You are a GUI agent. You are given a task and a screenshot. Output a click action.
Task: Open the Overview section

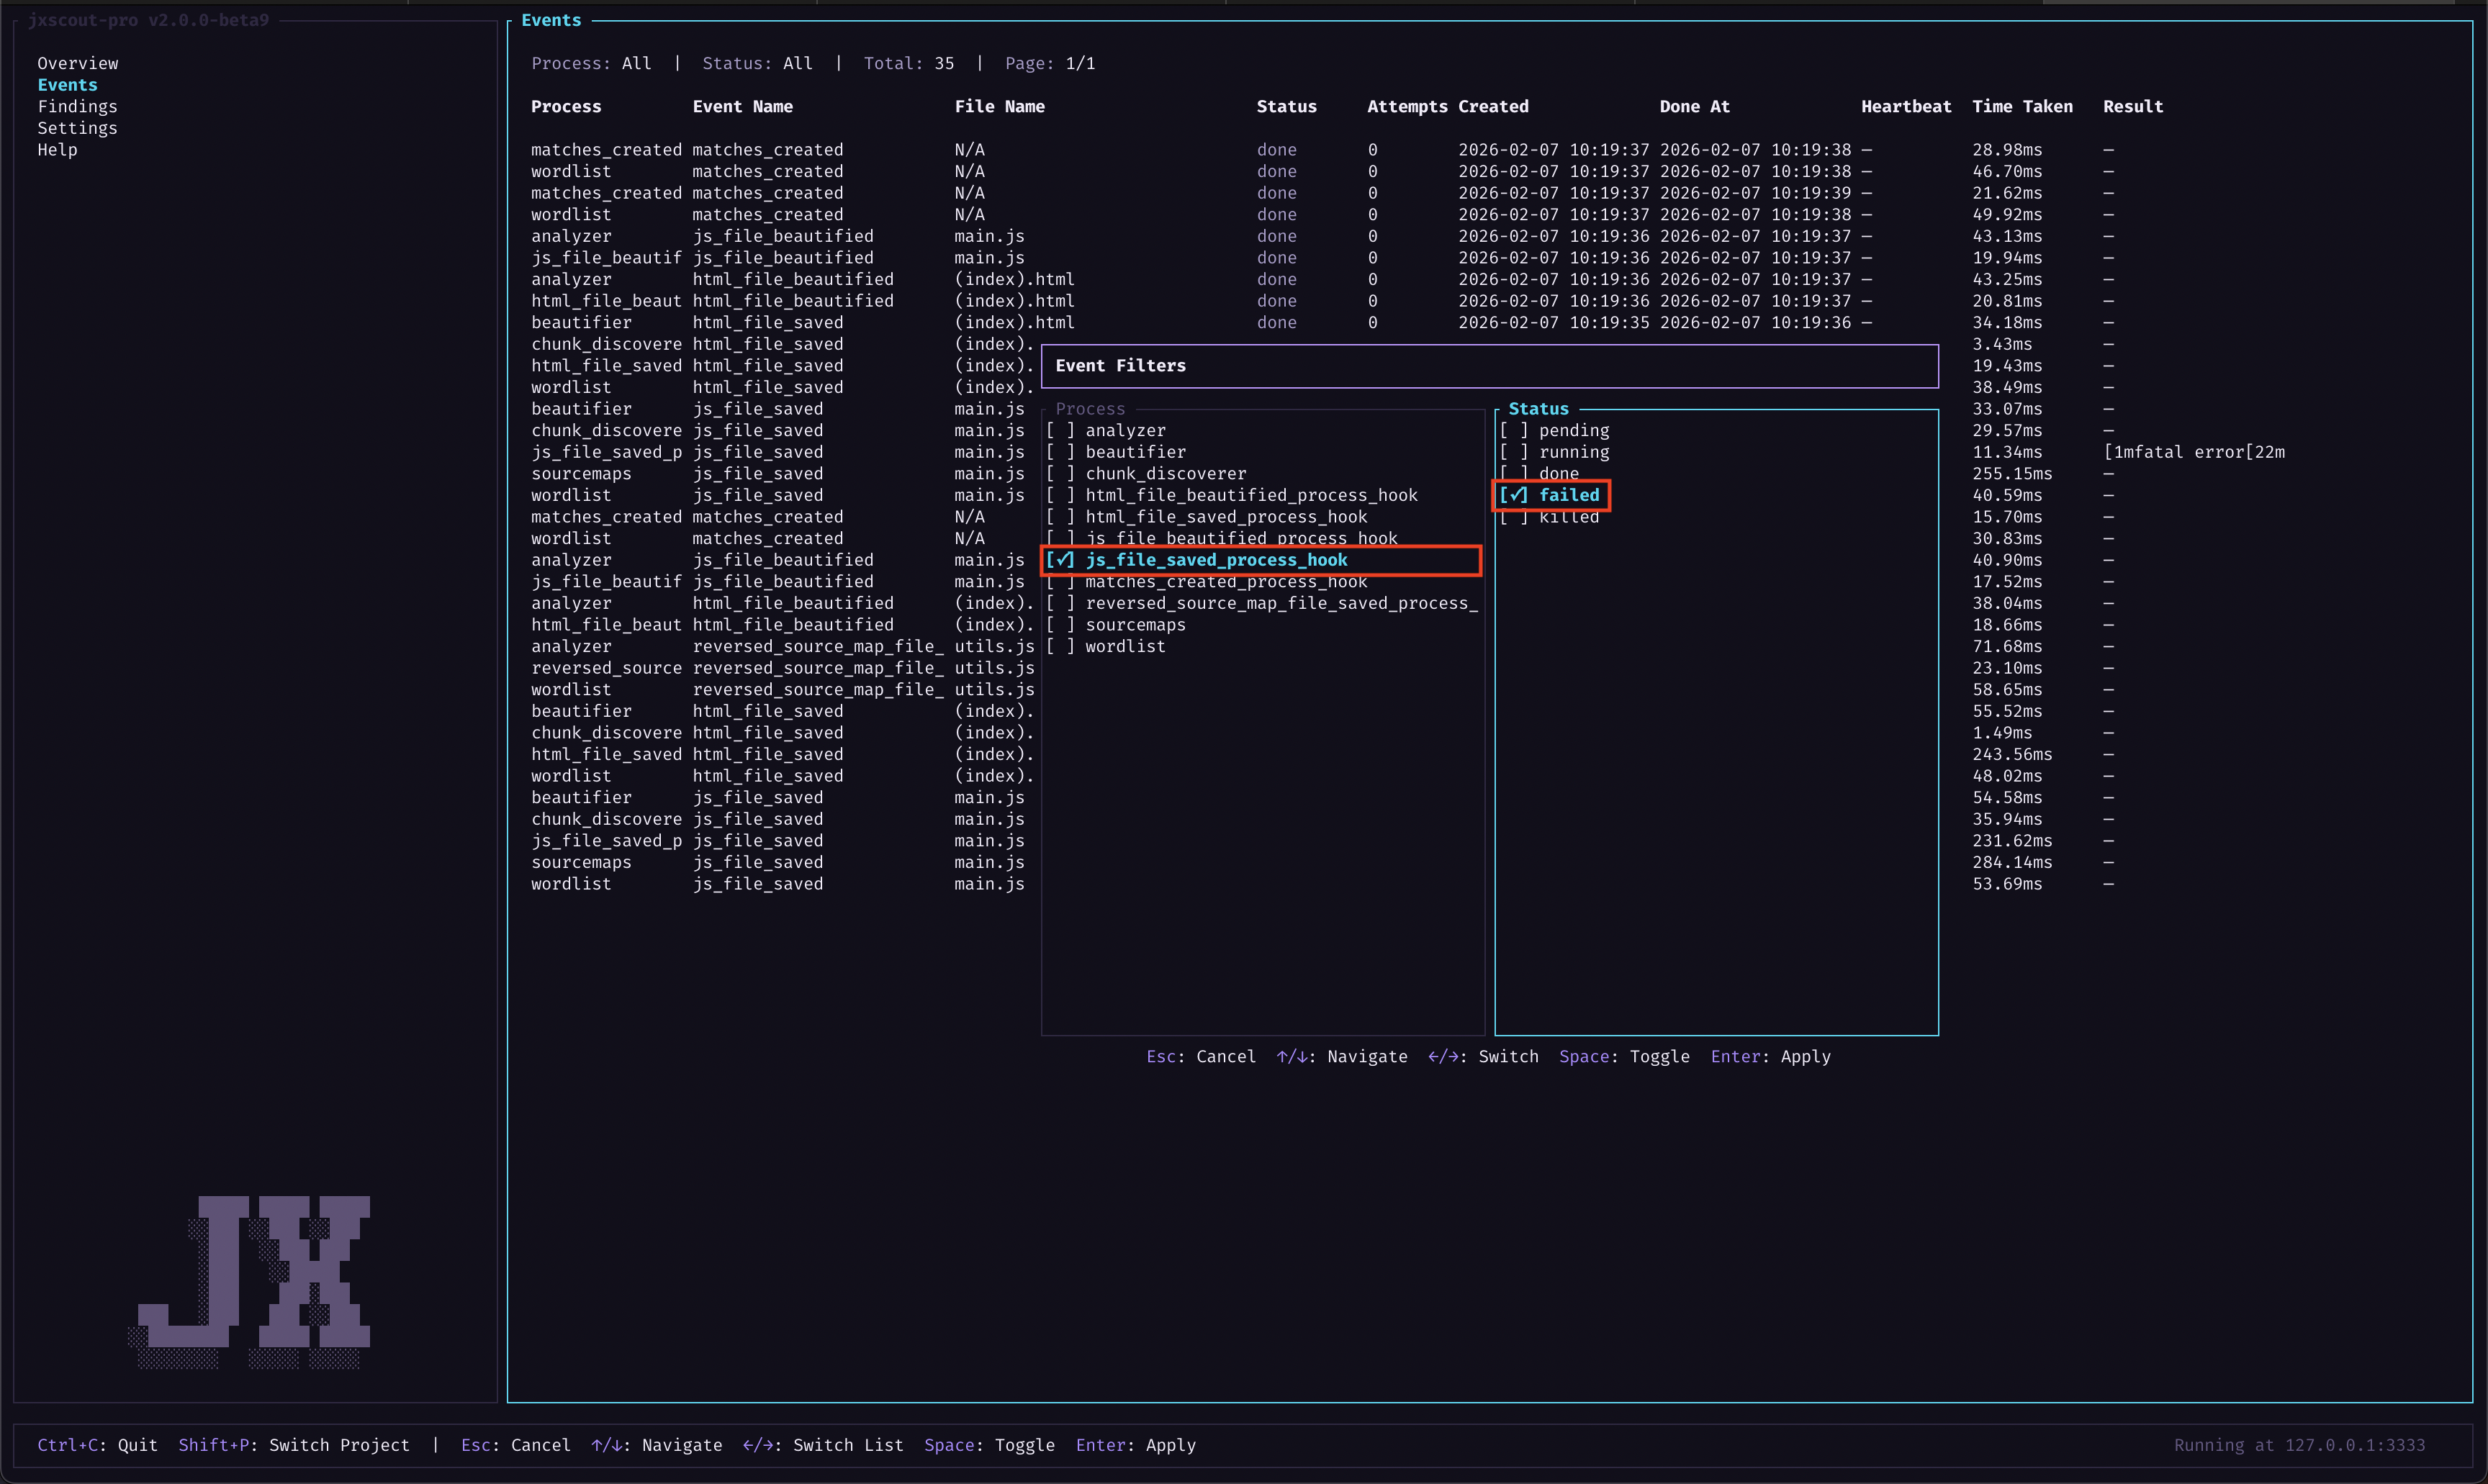[78, 63]
